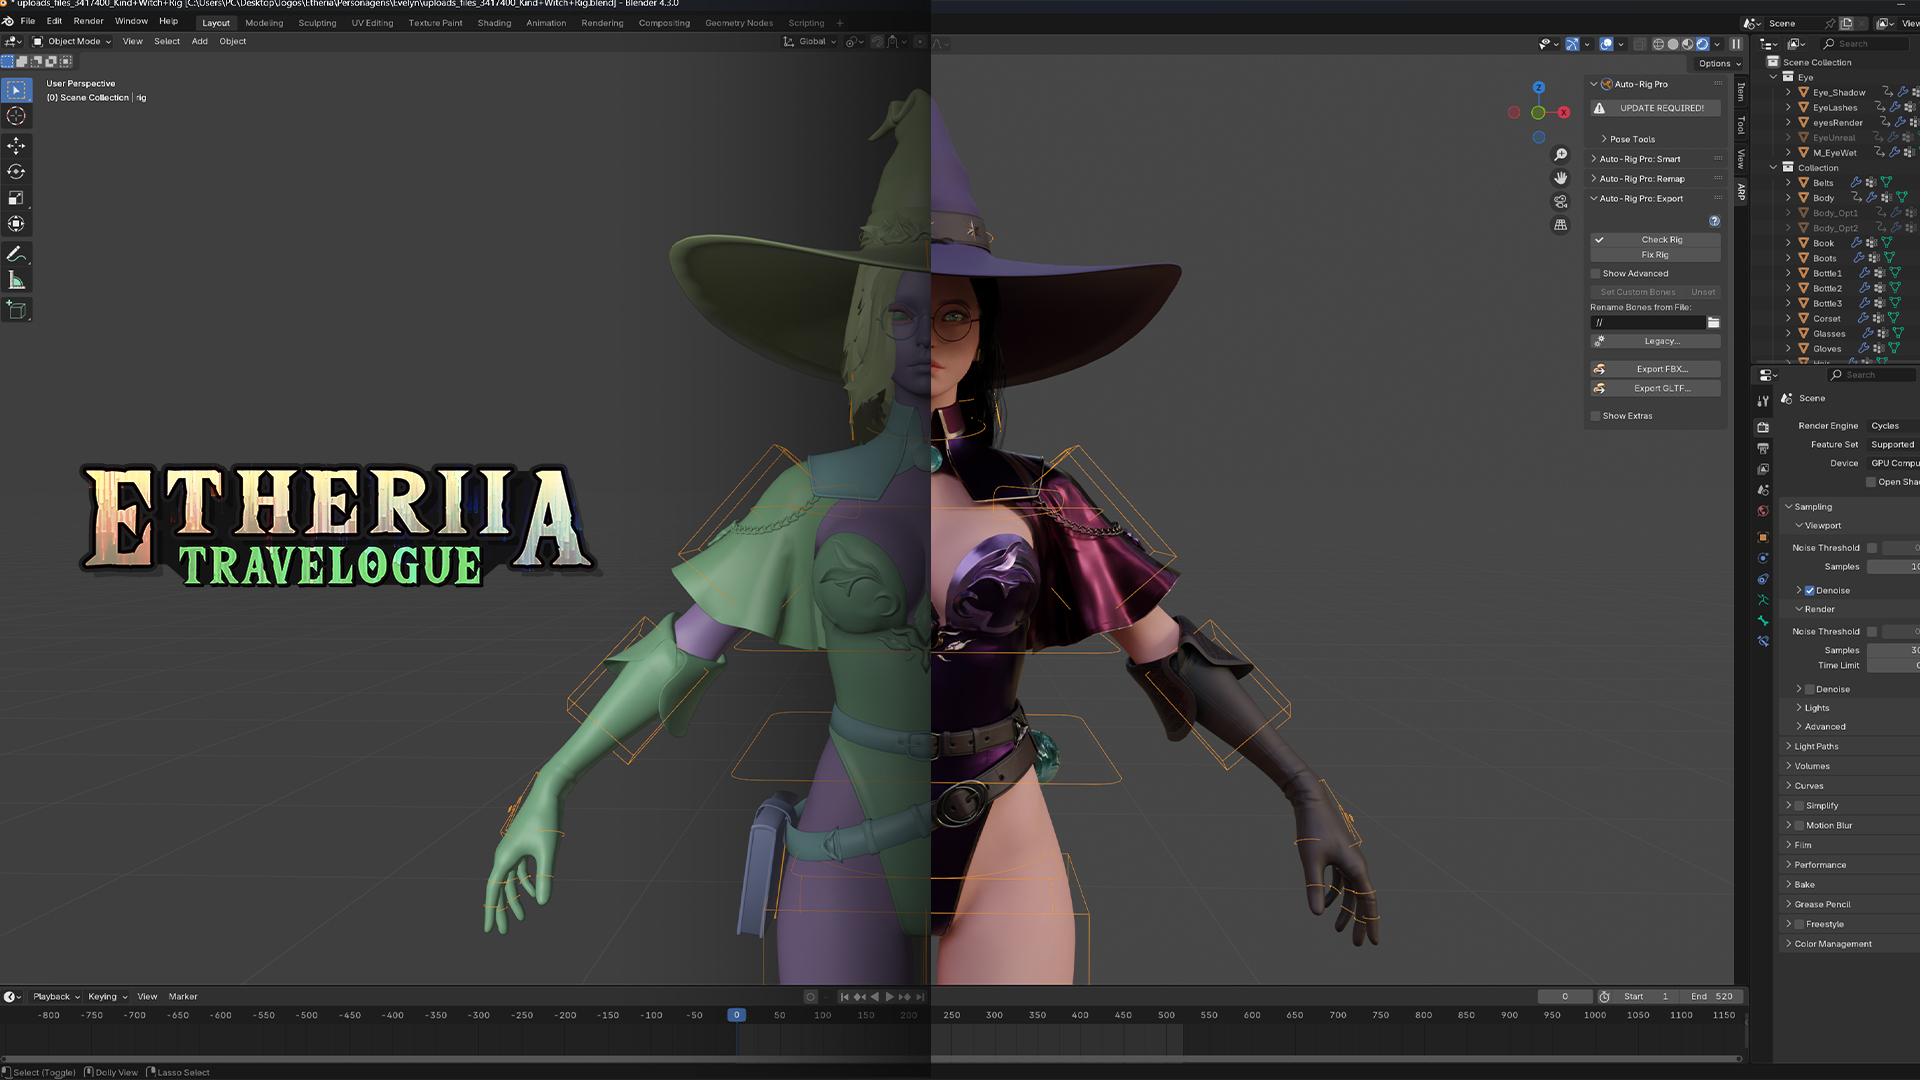Open the Feature Set Supported dropdown
This screenshot has width=1920, height=1080.
click(x=1893, y=445)
